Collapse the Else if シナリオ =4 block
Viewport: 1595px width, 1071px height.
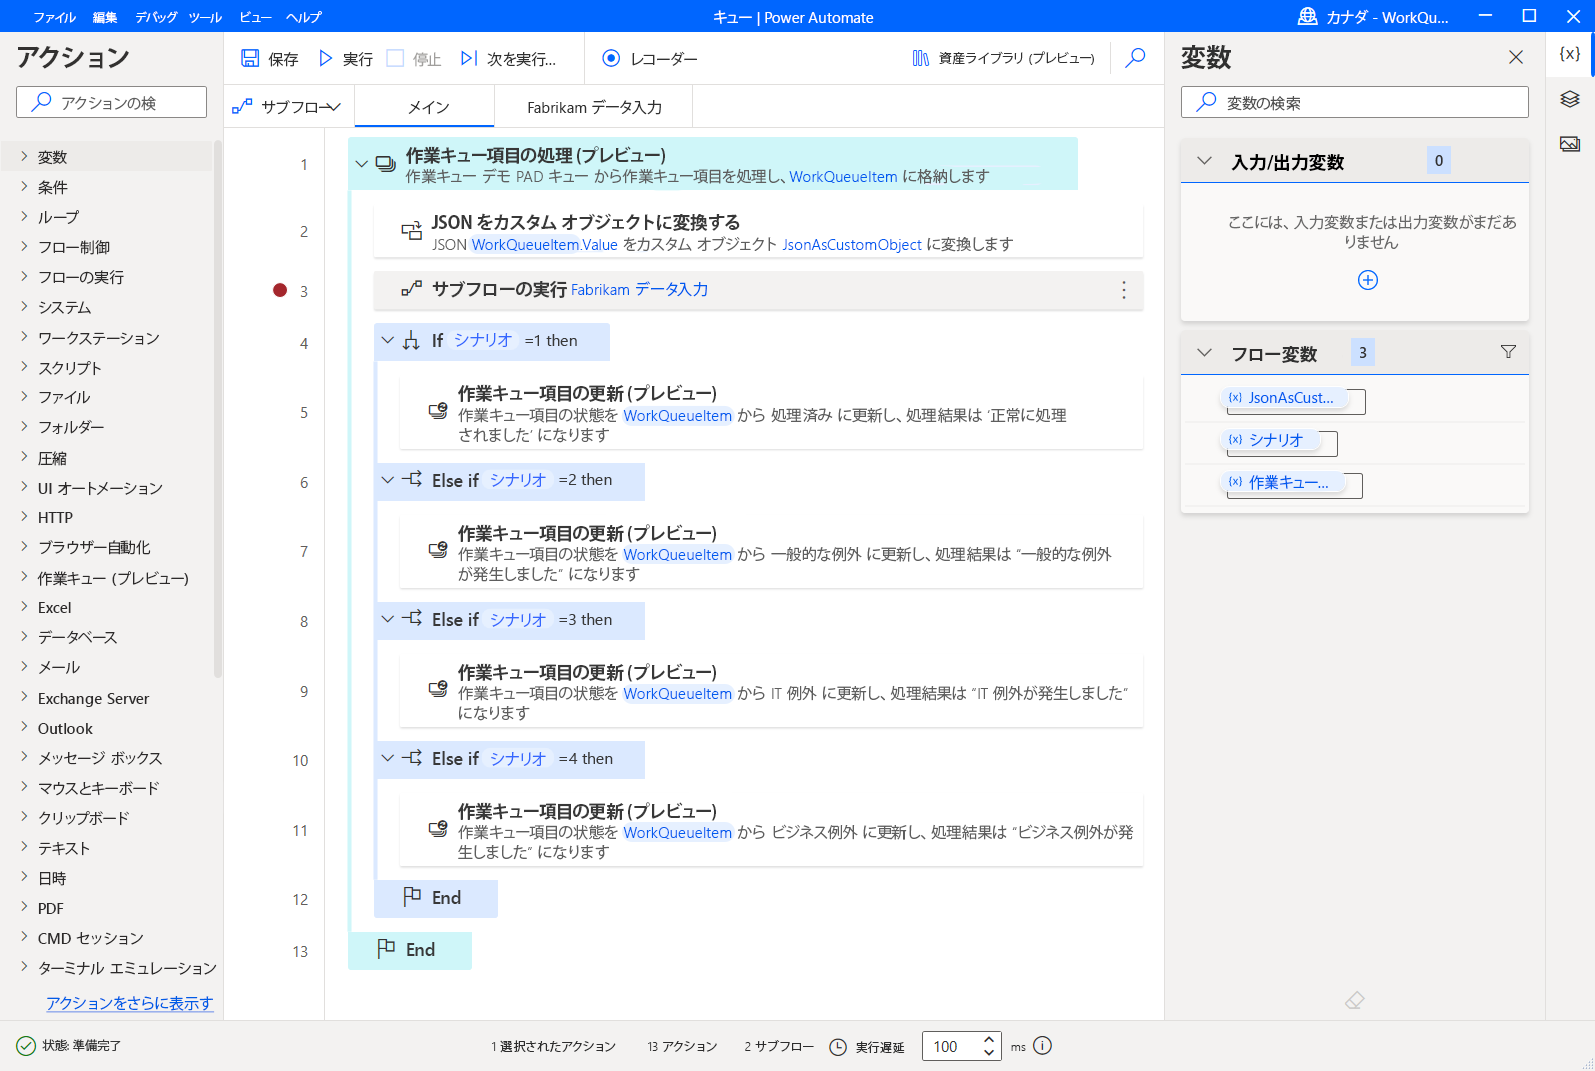(387, 759)
